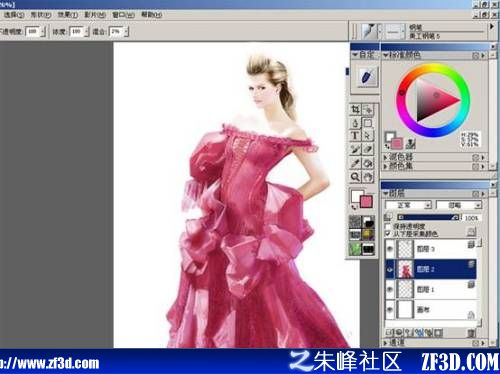Click the new watercolor layer button
The height and width of the screenshot is (374, 500).
pos(419,332)
